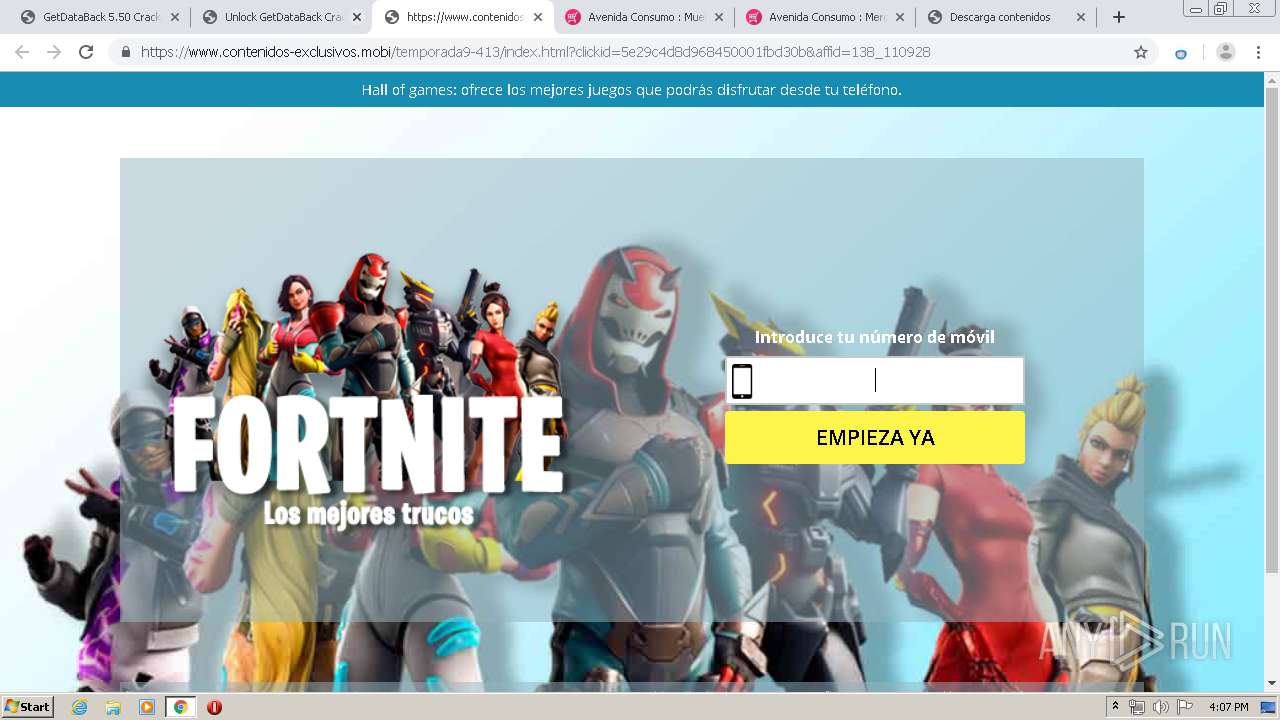This screenshot has width=1280, height=720.
Task: Open the red Opera taskbar icon
Action: pos(214,707)
